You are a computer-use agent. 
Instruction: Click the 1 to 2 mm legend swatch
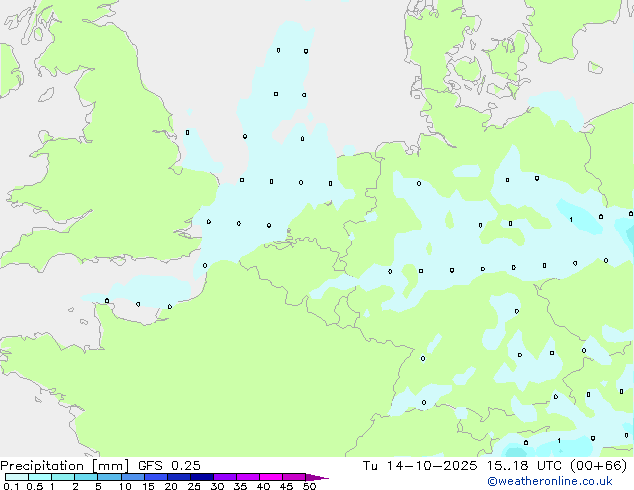(63, 477)
